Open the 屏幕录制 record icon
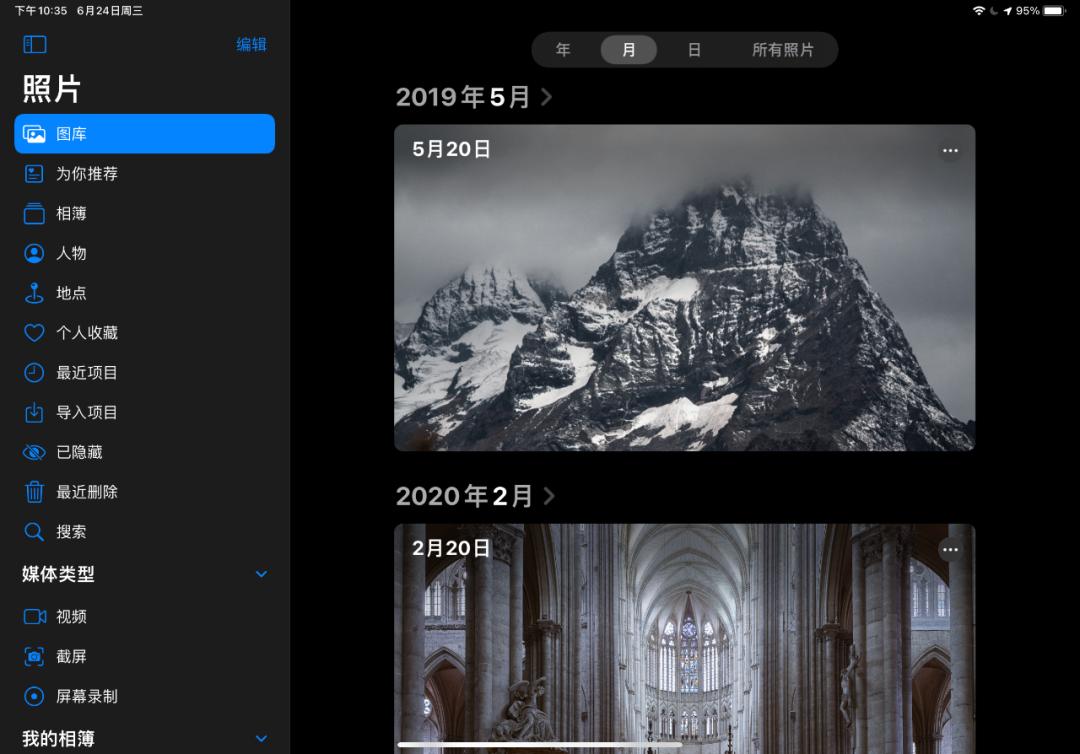This screenshot has height=754, width=1080. tap(34, 696)
